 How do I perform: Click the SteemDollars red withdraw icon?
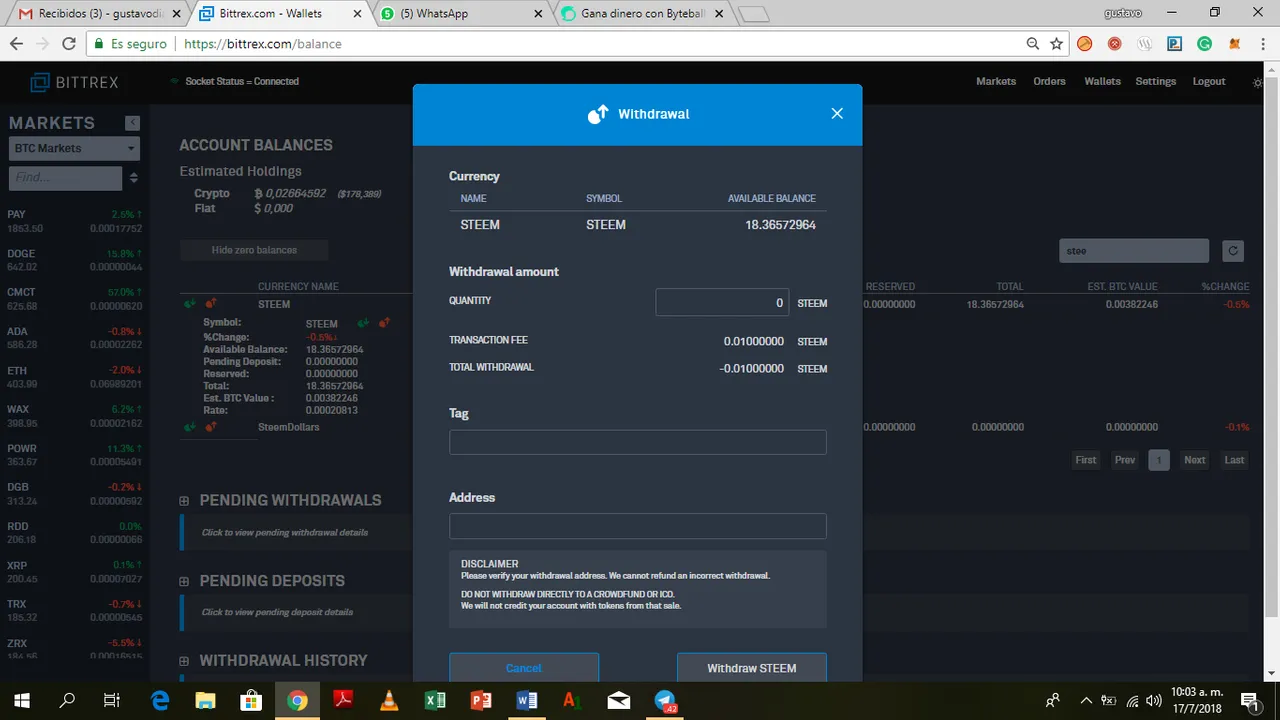pyautogui.click(x=210, y=427)
